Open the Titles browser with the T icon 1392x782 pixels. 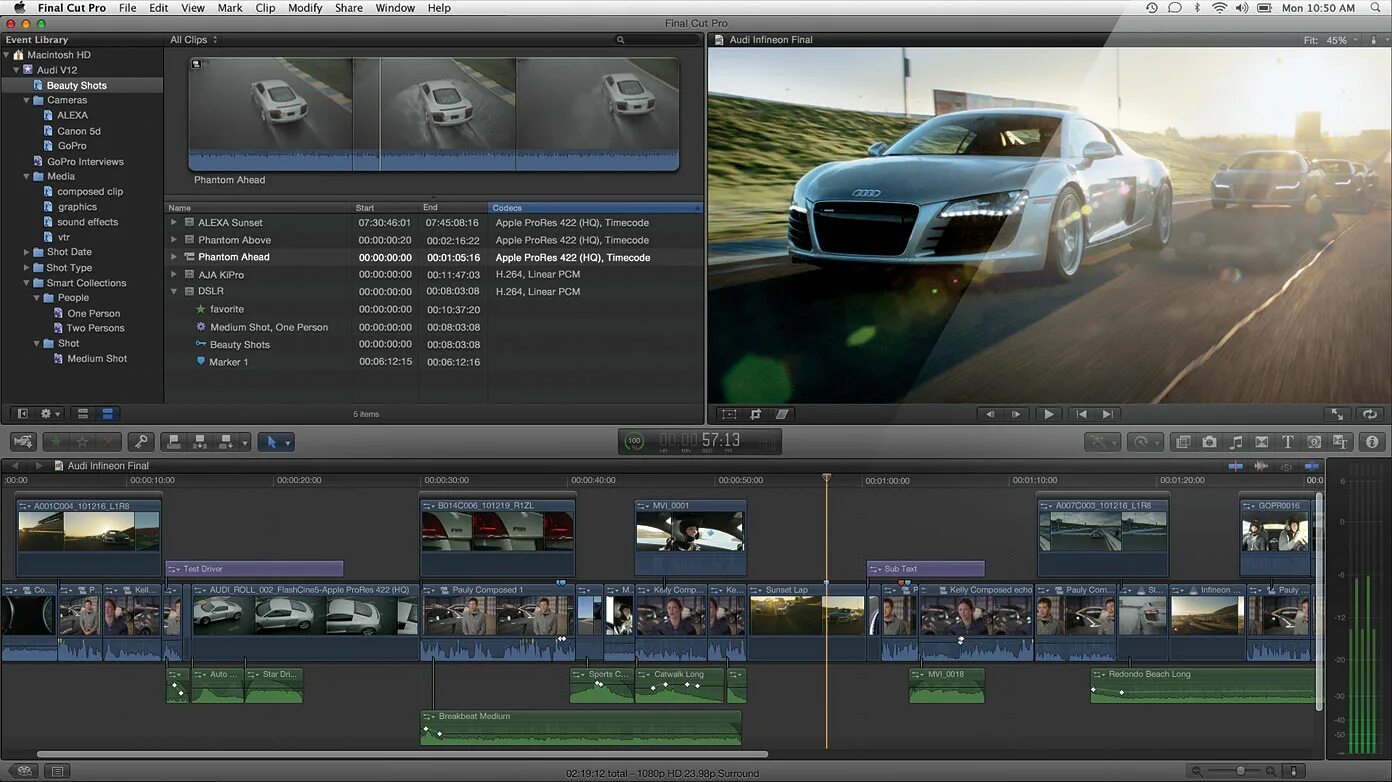1288,442
